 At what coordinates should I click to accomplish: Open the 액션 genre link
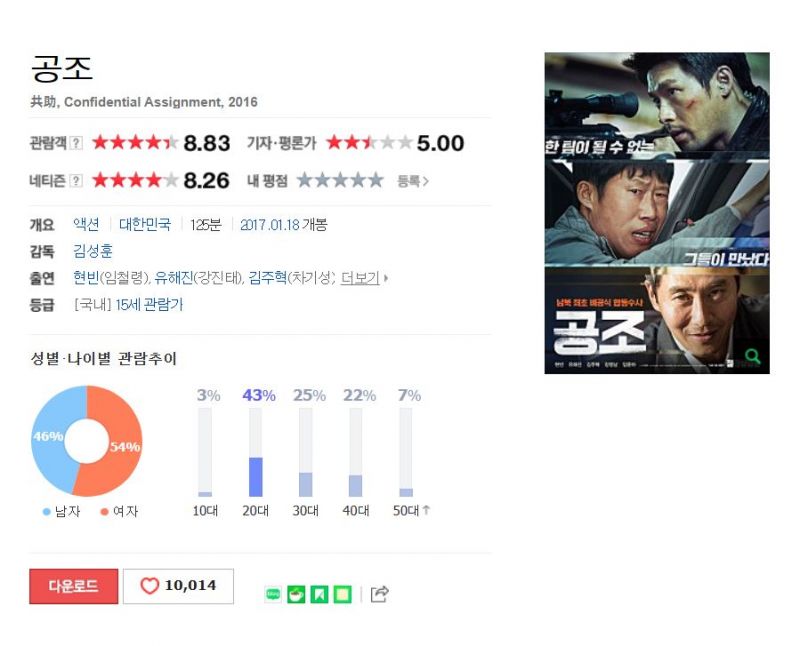(86, 224)
